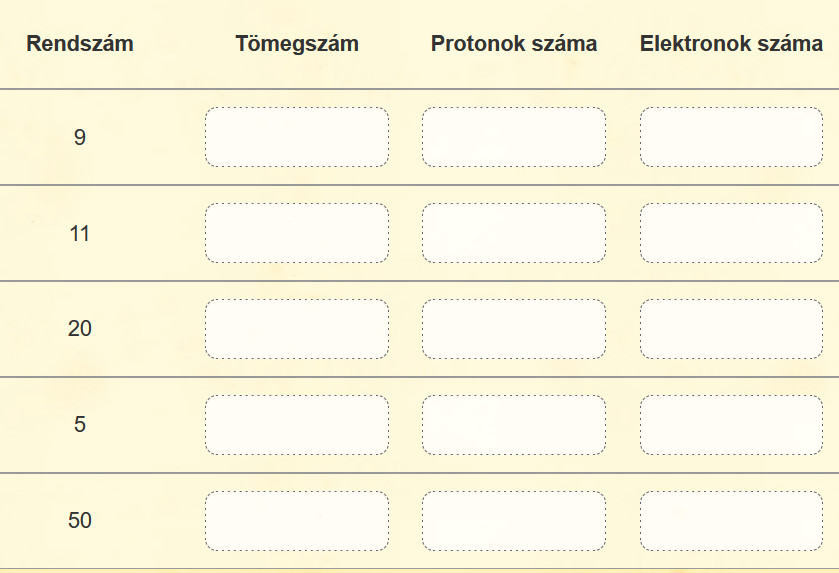Image resolution: width=839 pixels, height=573 pixels.
Task: Click the Elektronok száma column header
Action: click(x=731, y=44)
